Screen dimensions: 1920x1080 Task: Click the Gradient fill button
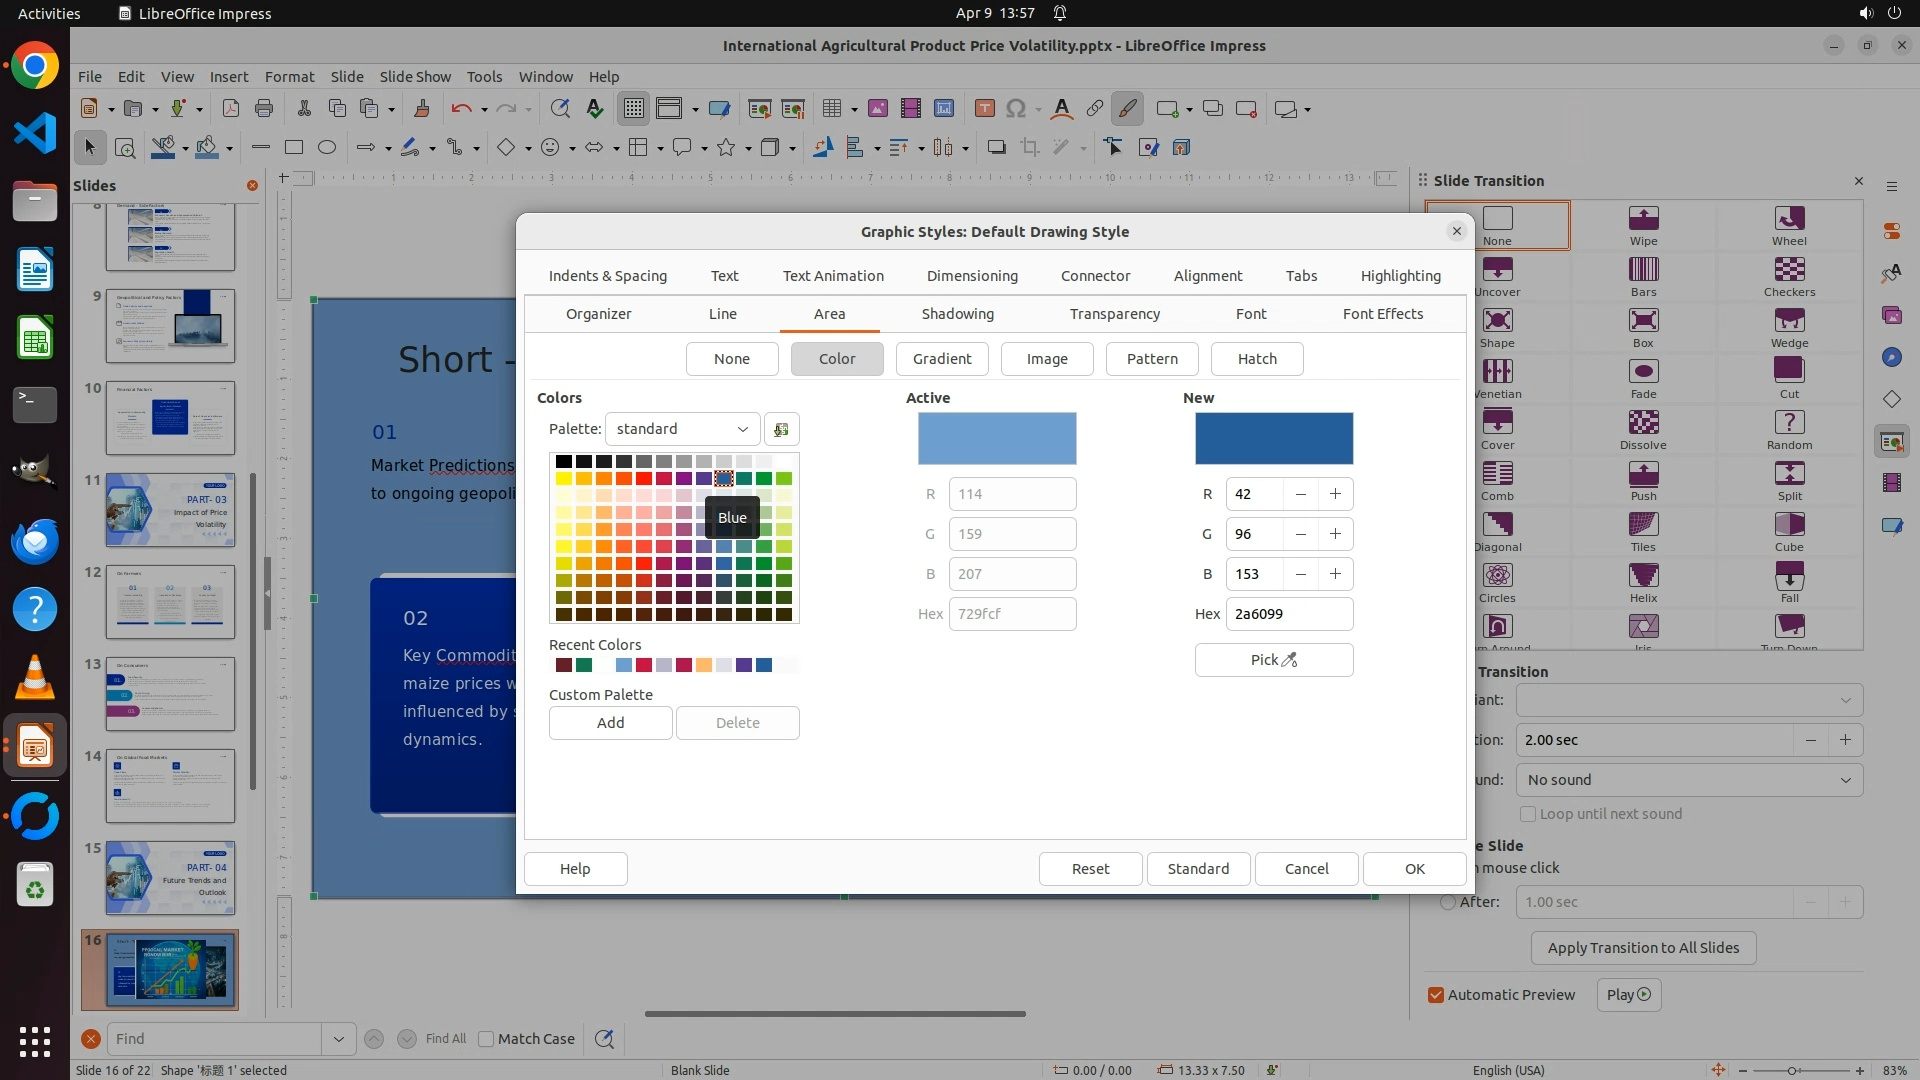pos(941,359)
